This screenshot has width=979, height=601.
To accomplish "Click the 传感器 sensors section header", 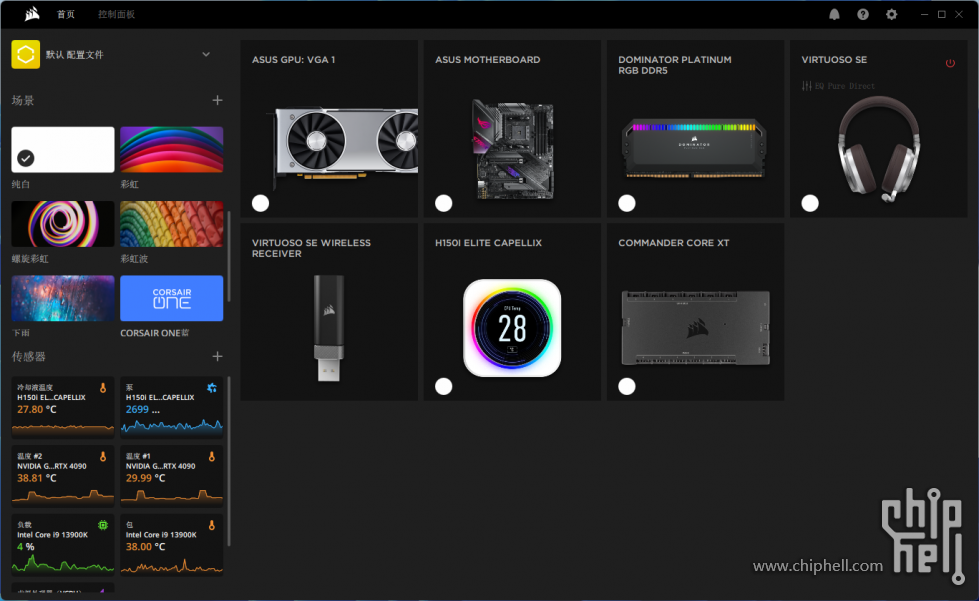I will (29, 356).
